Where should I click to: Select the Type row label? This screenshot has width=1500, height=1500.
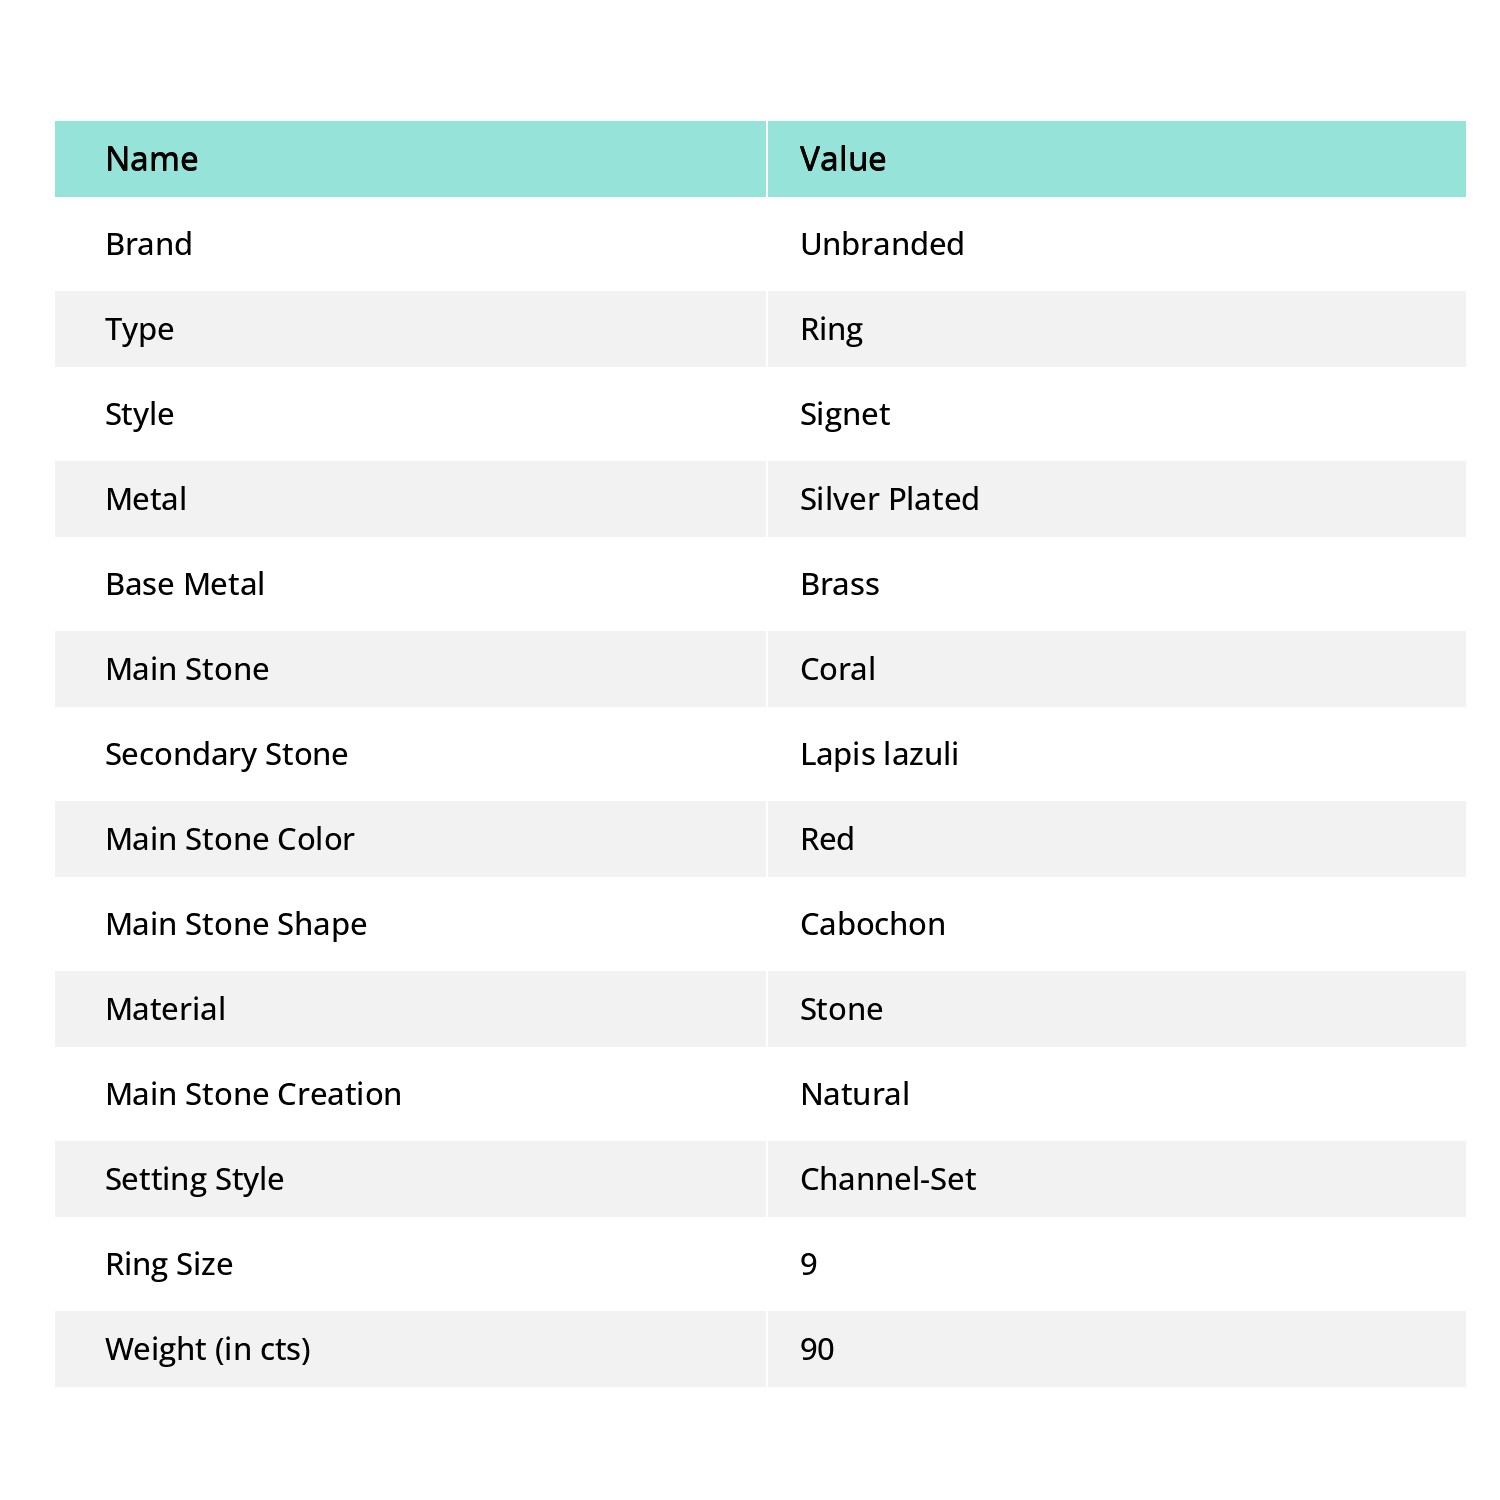point(140,329)
